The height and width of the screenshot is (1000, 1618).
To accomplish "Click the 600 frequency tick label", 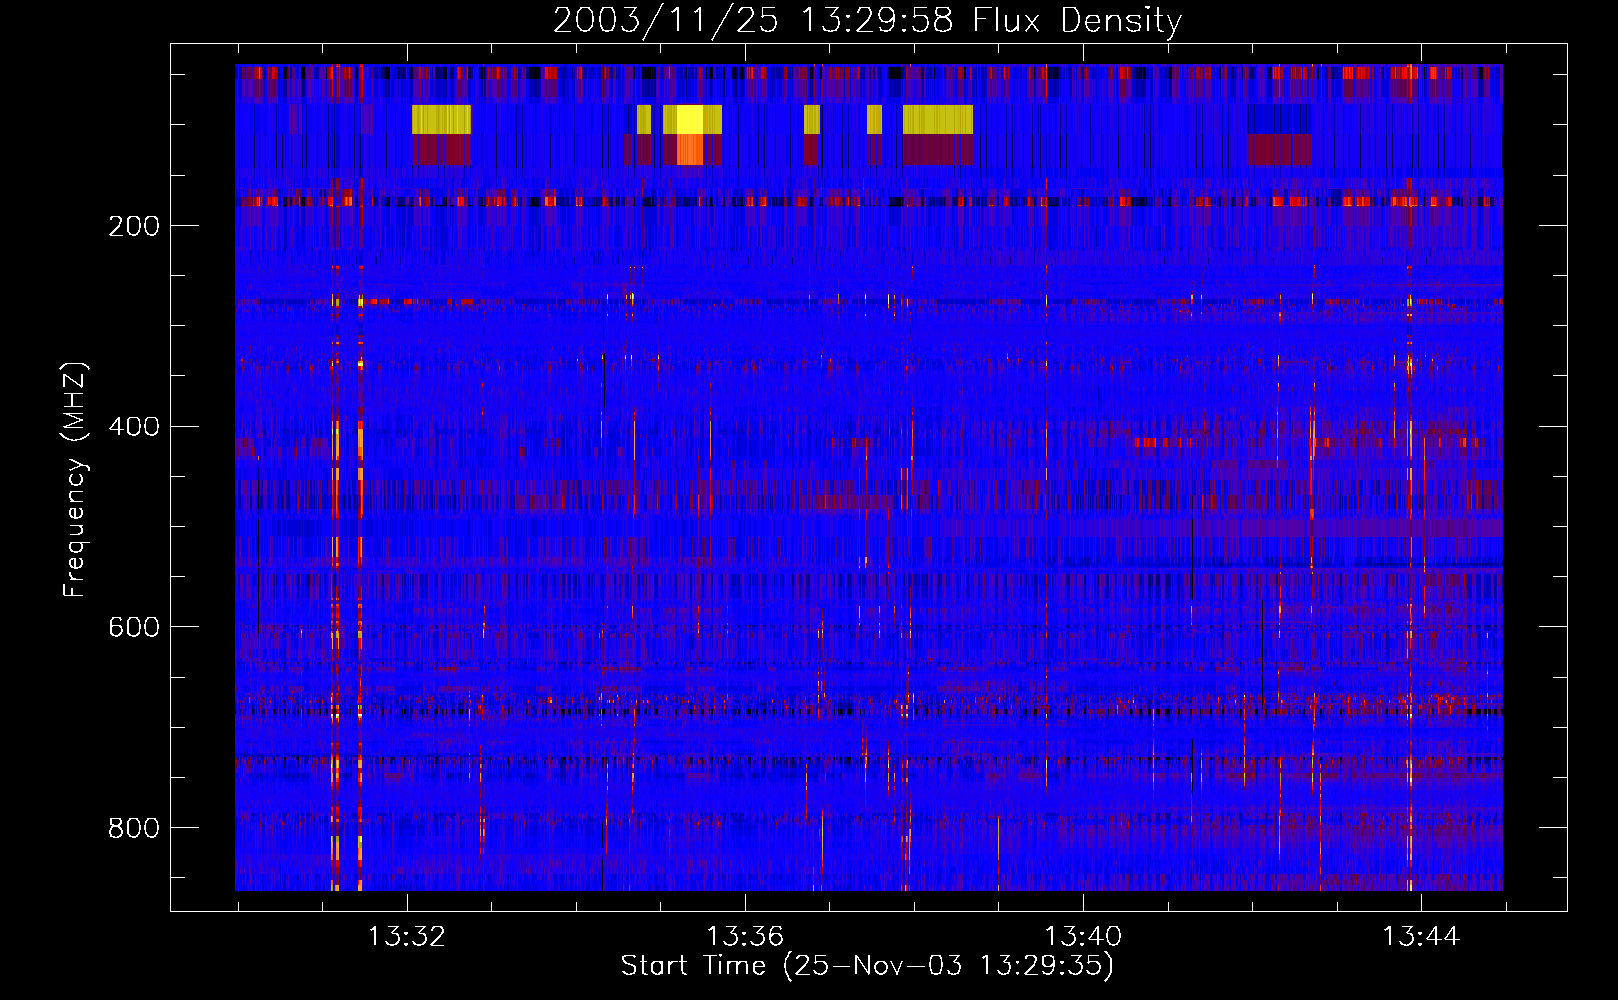I will (x=134, y=627).
